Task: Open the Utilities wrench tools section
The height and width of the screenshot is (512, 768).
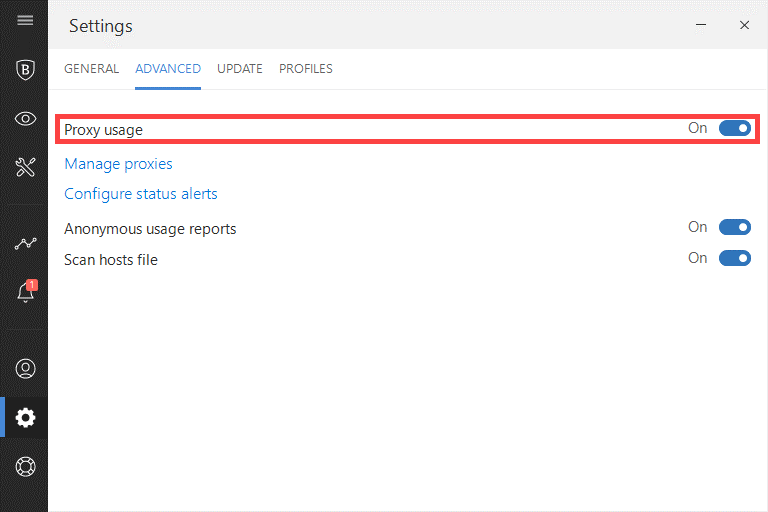Action: [x=25, y=167]
